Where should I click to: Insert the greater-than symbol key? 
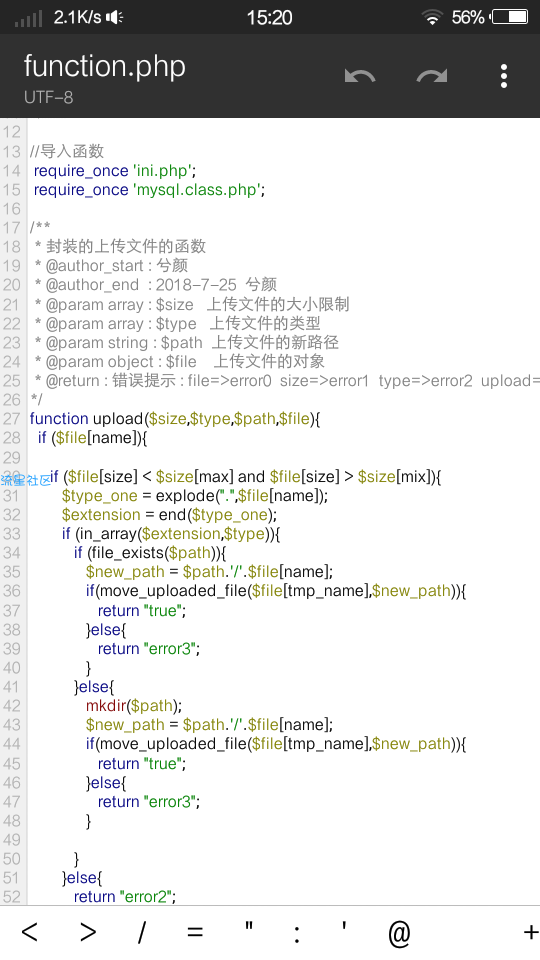pos(88,932)
